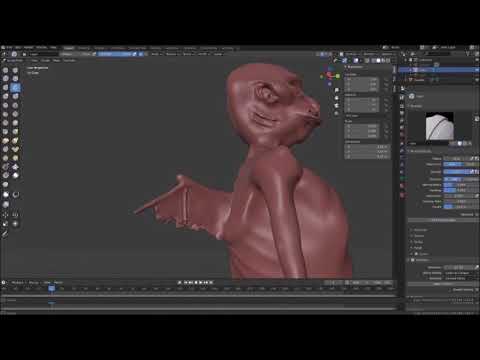Click the Location X field in Transform panel
The height and width of the screenshot is (360, 480).
click(362, 80)
